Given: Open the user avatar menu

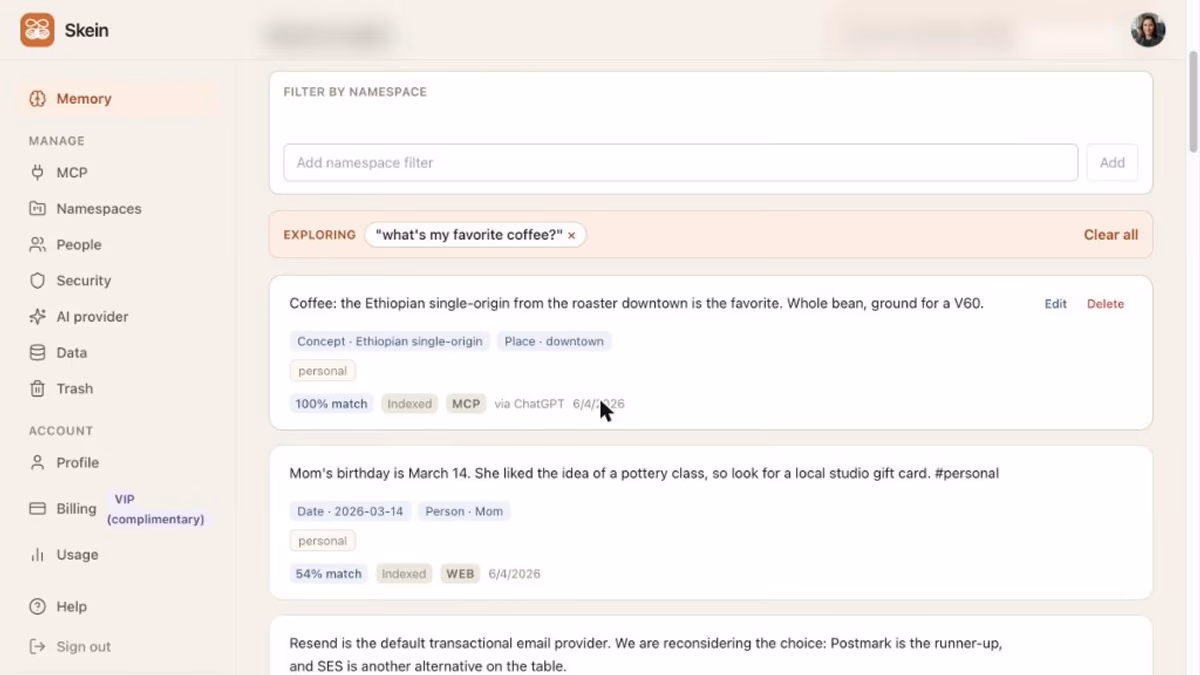Looking at the screenshot, I should click(1148, 30).
